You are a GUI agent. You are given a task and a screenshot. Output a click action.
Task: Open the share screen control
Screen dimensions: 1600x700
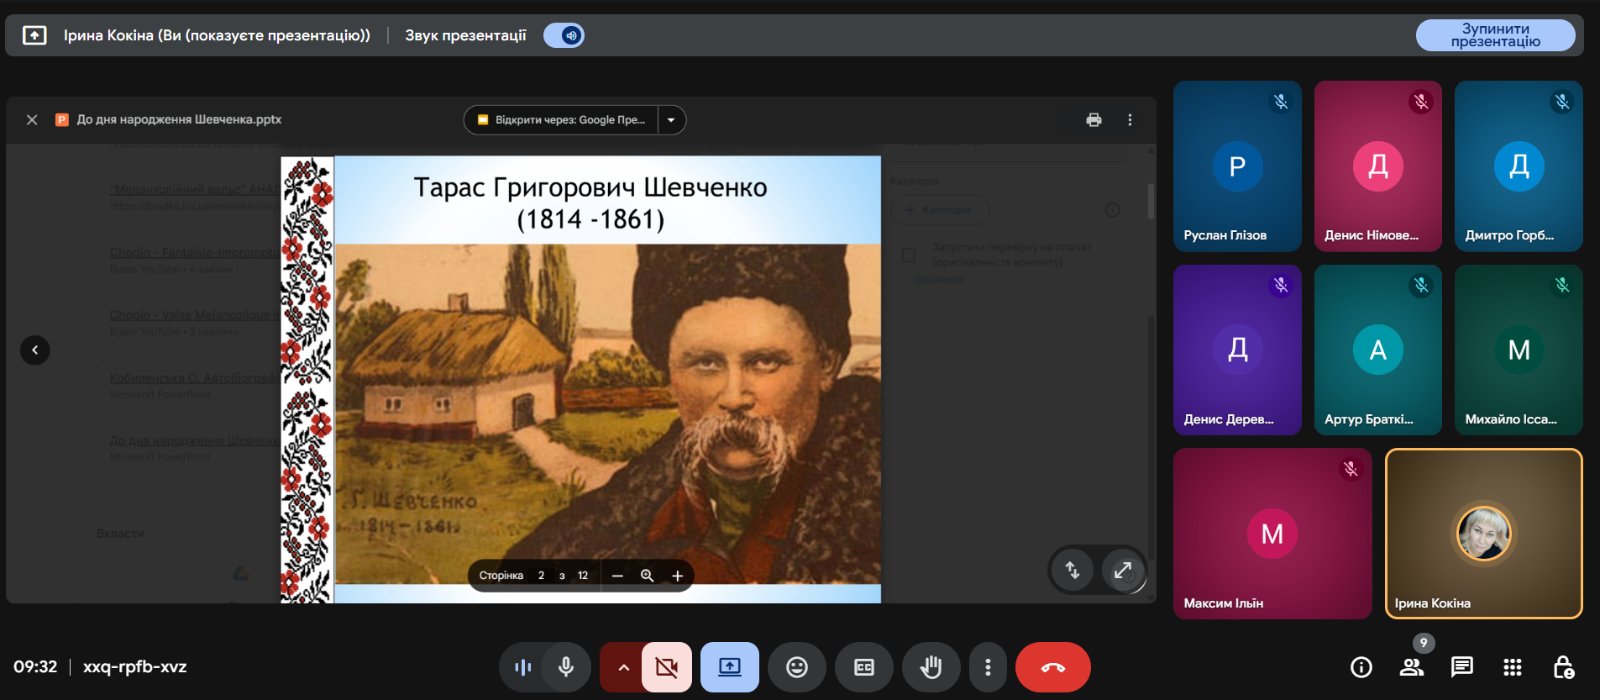[729, 667]
